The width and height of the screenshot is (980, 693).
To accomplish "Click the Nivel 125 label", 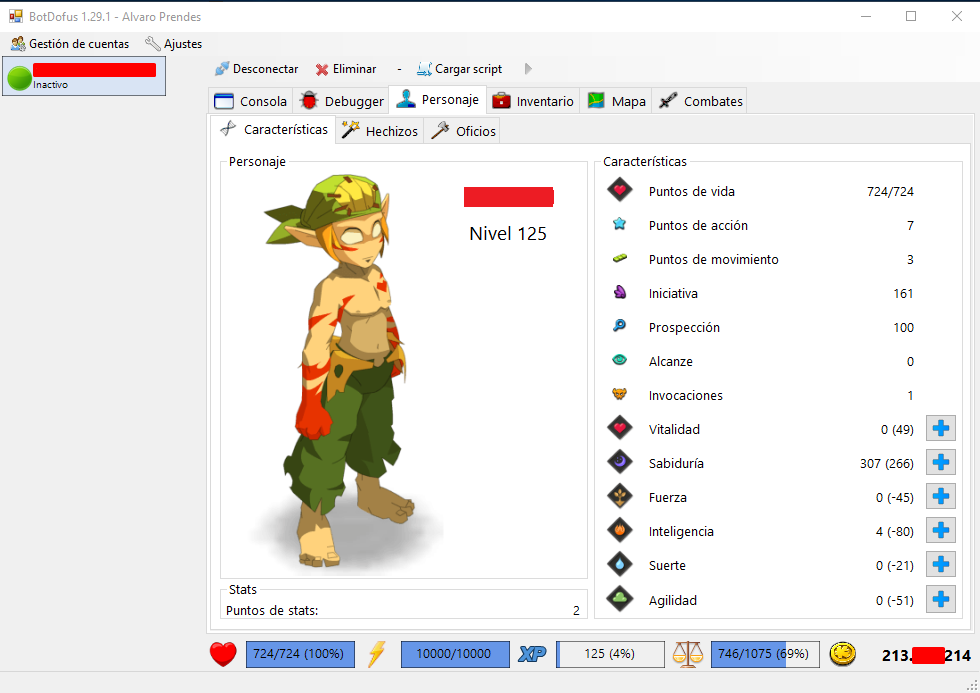I will tap(508, 234).
